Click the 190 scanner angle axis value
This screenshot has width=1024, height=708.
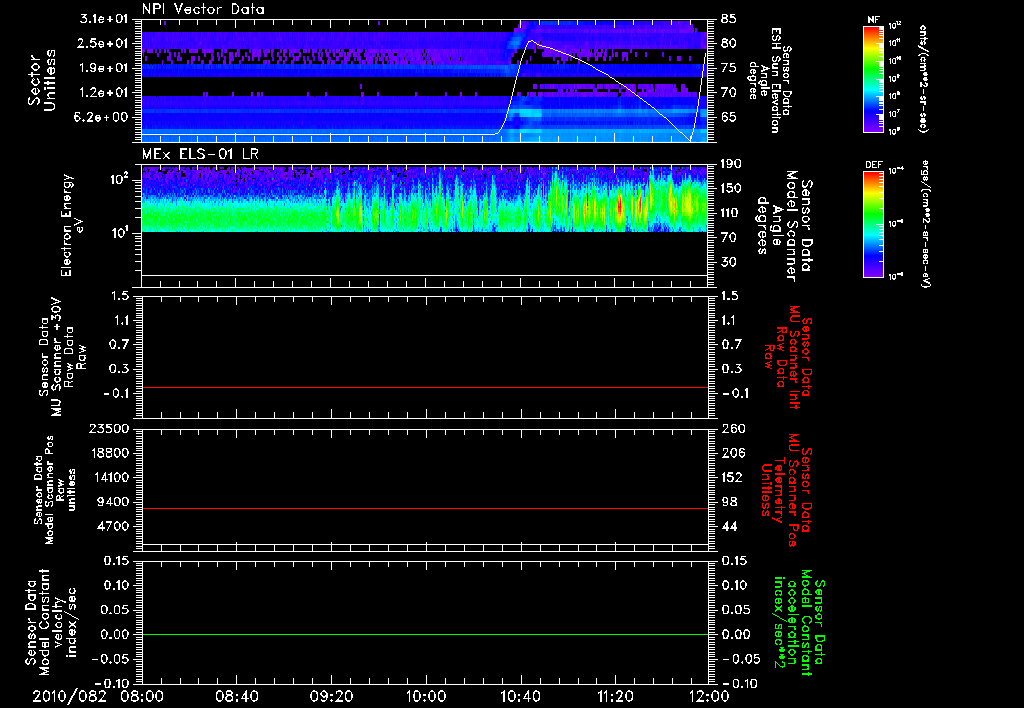pyautogui.click(x=731, y=164)
